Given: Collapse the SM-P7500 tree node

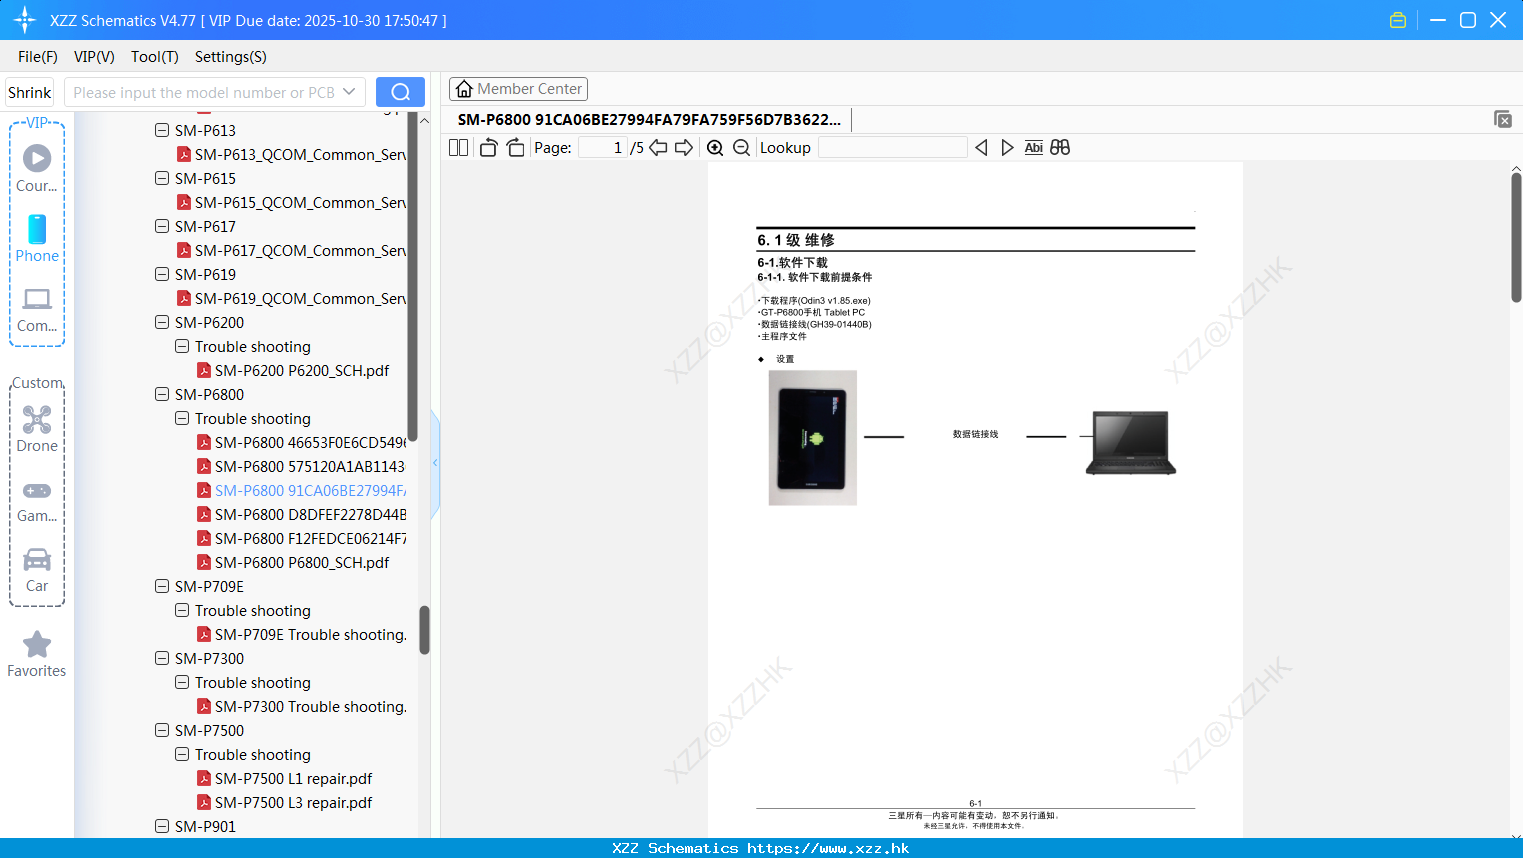Looking at the screenshot, I should pos(162,730).
